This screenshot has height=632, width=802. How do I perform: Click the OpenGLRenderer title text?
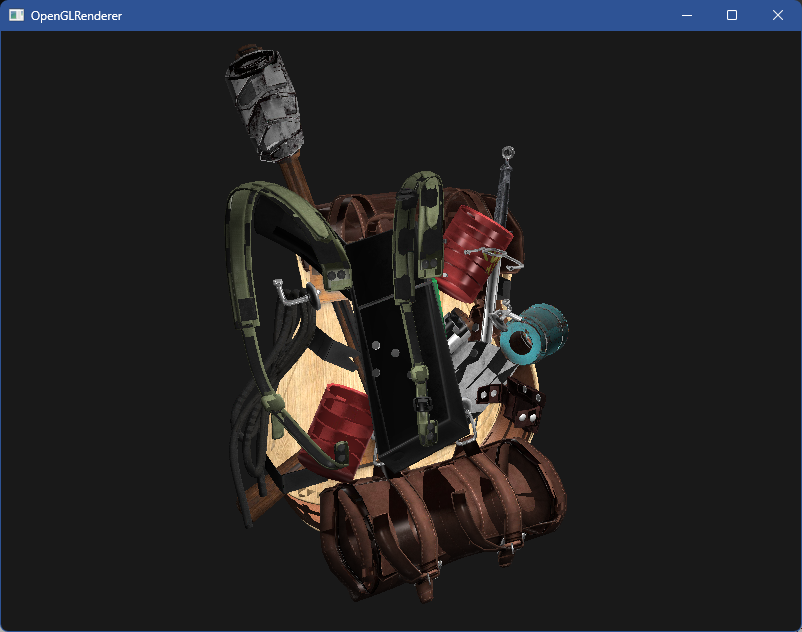coord(76,16)
